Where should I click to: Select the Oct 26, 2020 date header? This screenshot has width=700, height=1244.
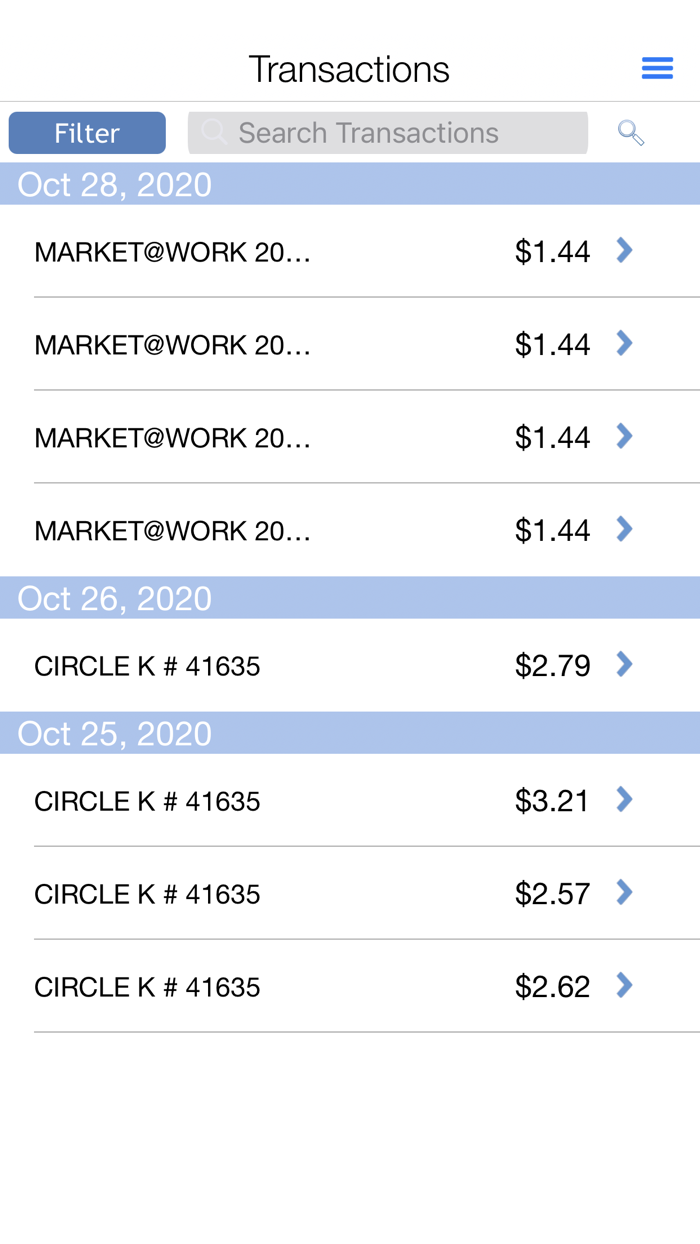coord(114,597)
